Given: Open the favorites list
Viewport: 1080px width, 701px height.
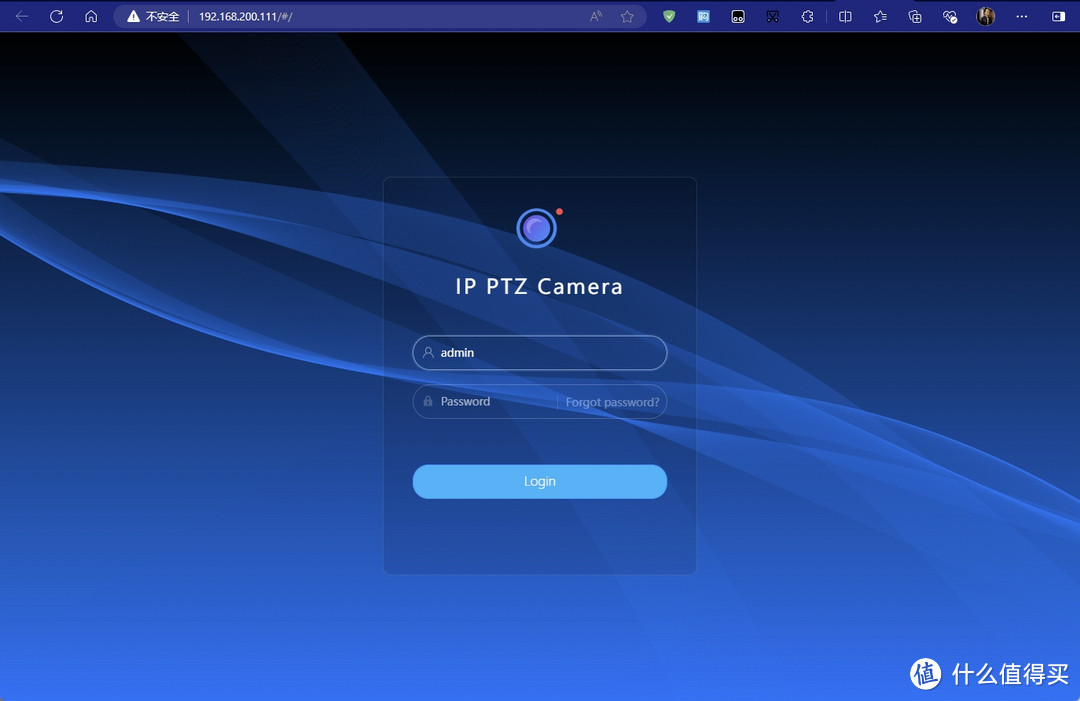Looking at the screenshot, I should point(880,16).
